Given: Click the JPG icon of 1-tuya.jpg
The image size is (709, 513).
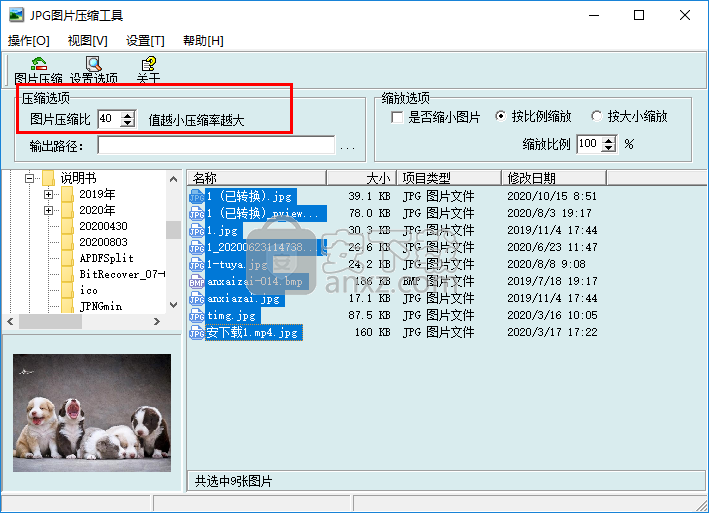Looking at the screenshot, I should [x=197, y=264].
